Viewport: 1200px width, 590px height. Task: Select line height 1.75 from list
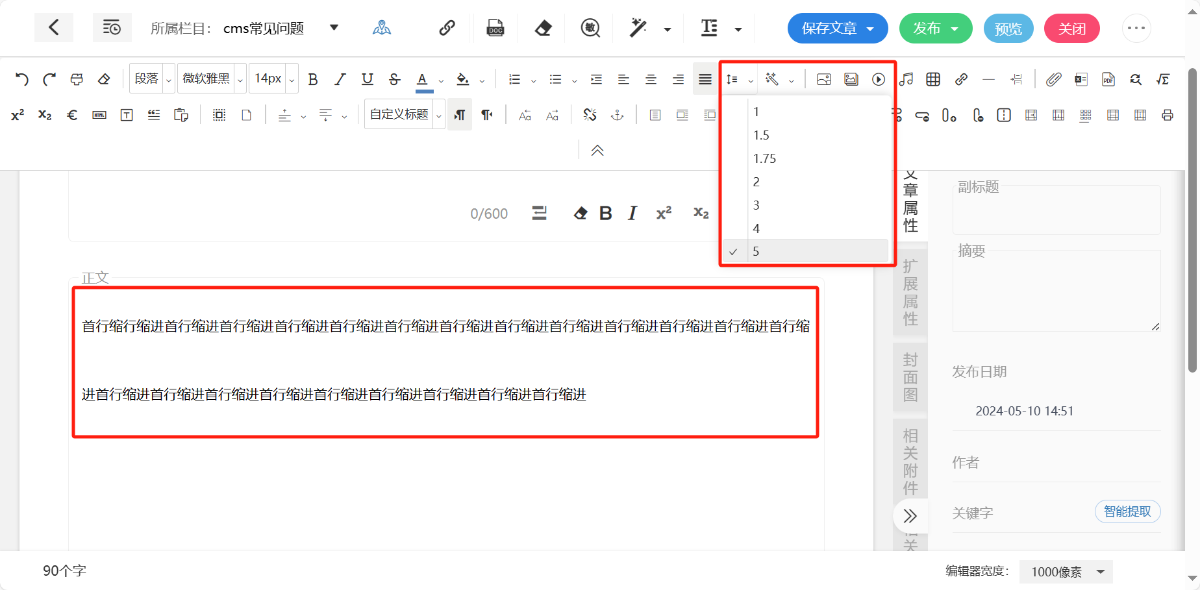click(765, 158)
